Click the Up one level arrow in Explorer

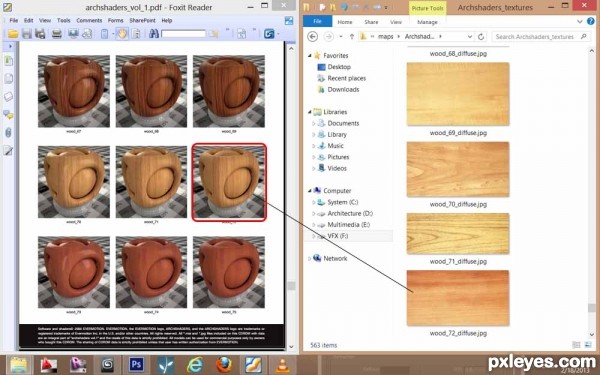click(352, 37)
